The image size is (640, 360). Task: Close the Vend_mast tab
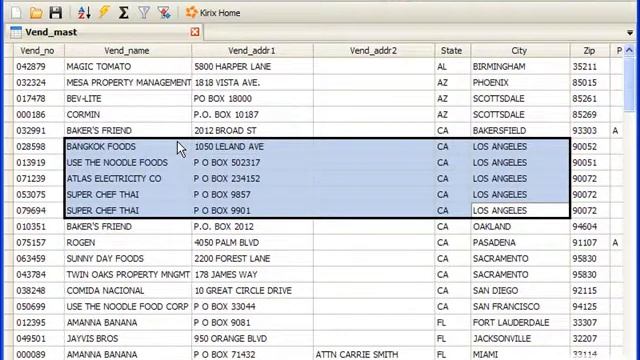[x=195, y=32]
